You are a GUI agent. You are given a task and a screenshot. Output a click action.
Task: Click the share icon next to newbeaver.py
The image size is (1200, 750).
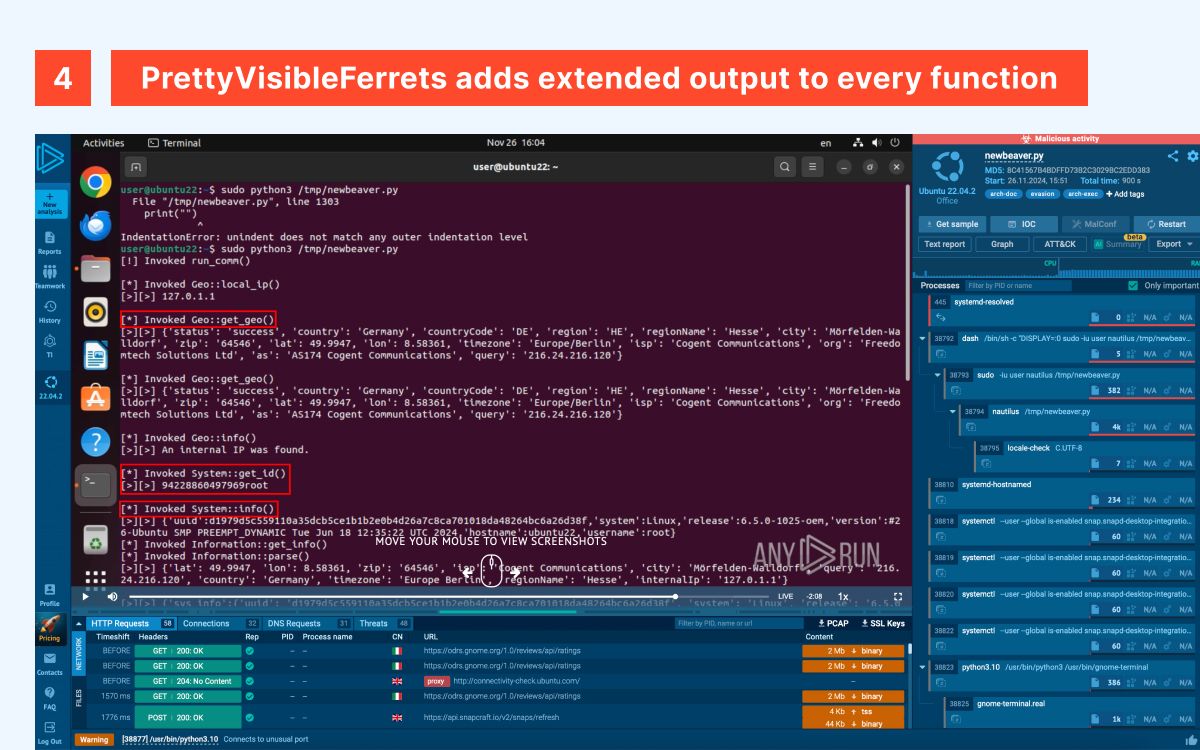coord(1173,156)
